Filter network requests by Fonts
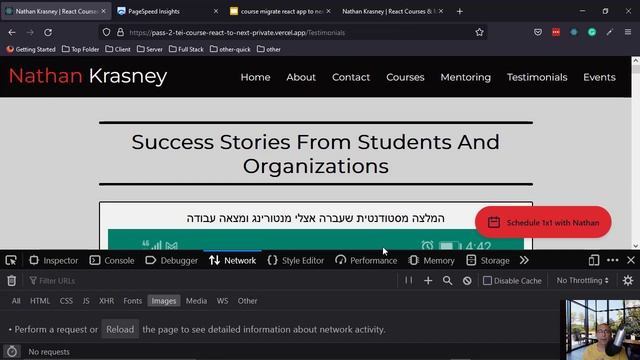 [x=133, y=301]
